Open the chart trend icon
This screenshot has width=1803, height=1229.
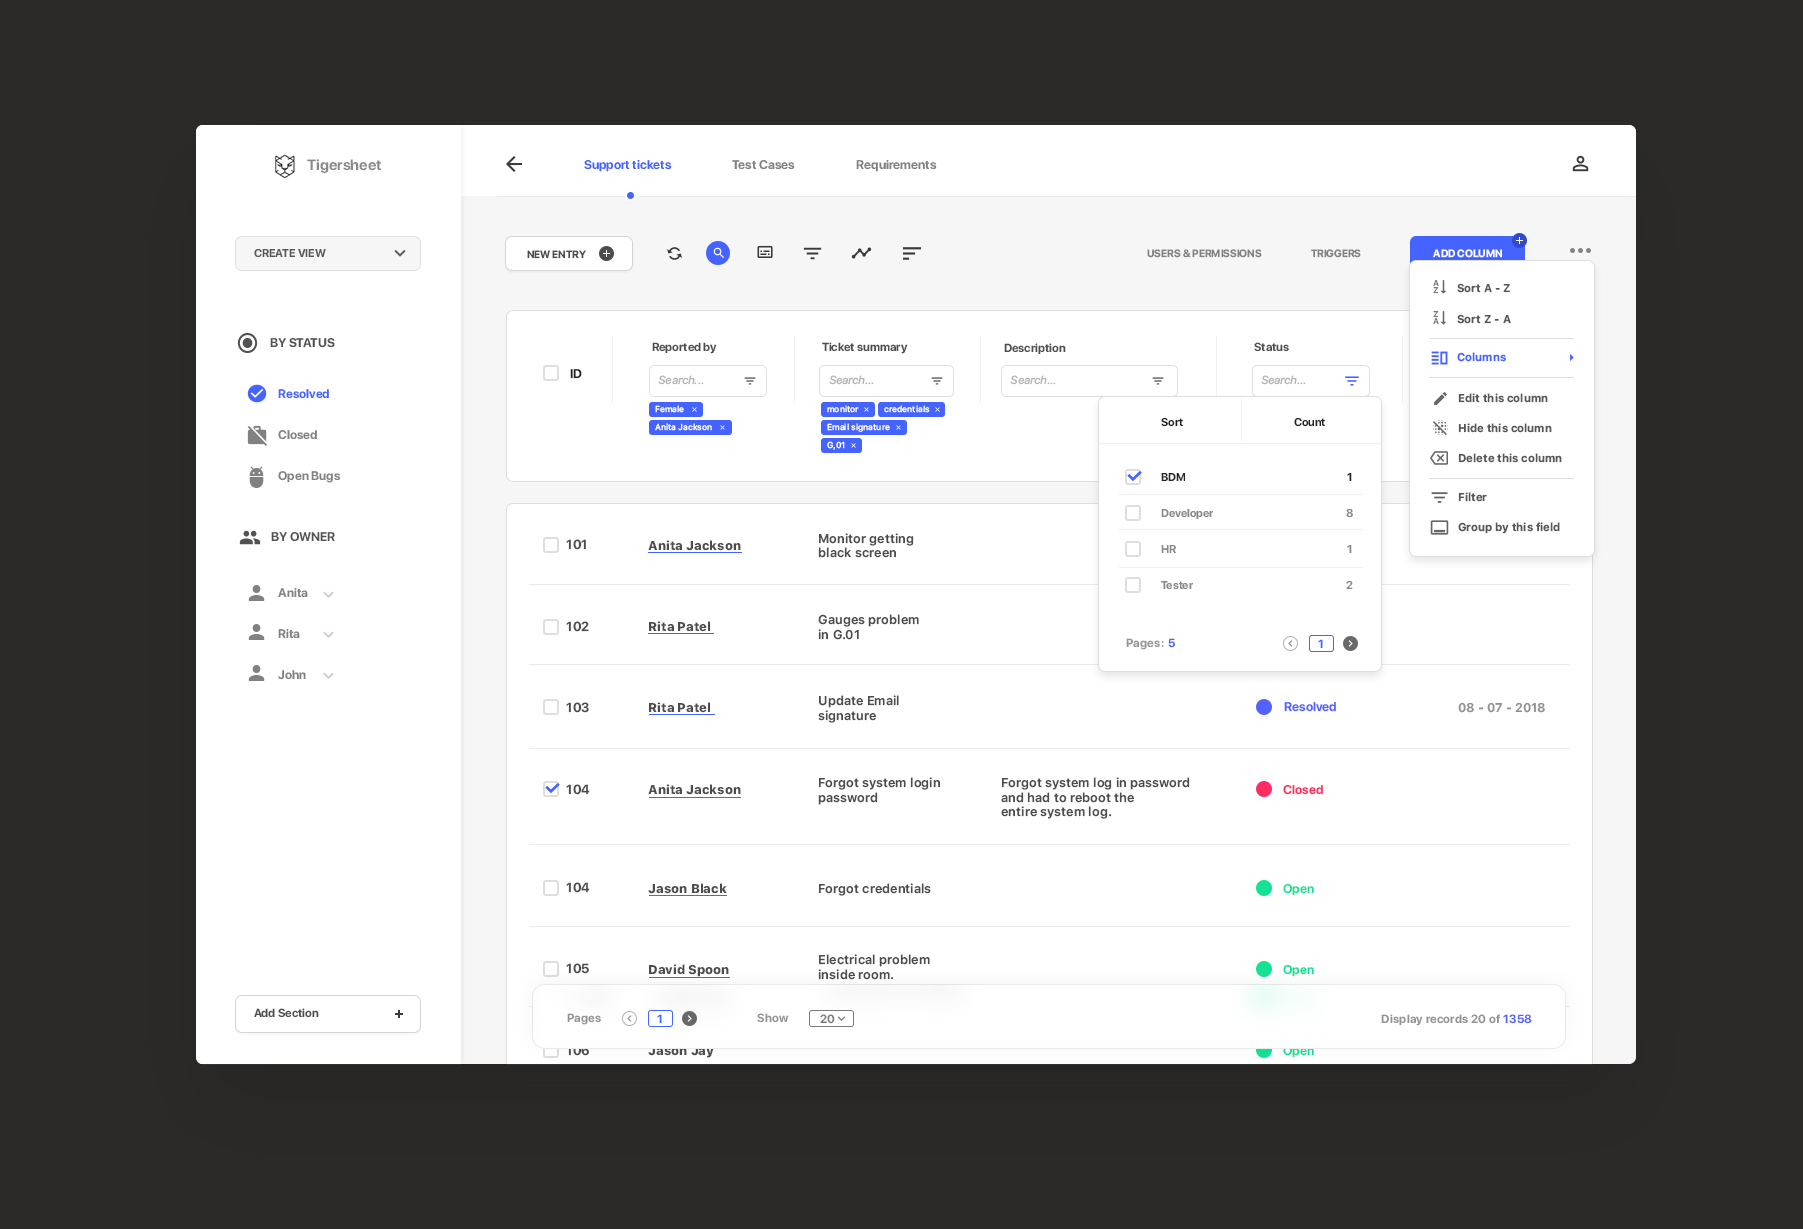pos(861,253)
